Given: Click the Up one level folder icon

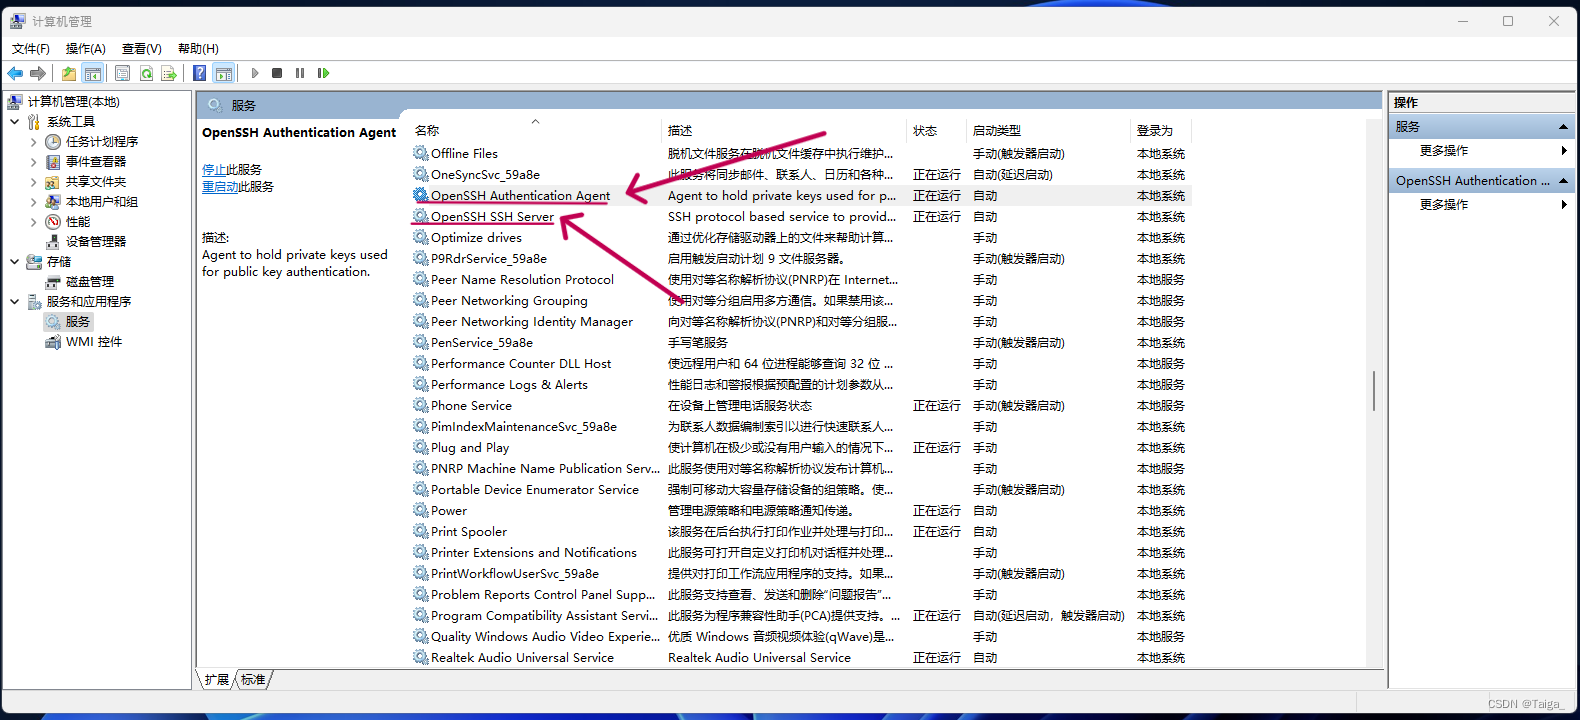Looking at the screenshot, I should [x=68, y=73].
